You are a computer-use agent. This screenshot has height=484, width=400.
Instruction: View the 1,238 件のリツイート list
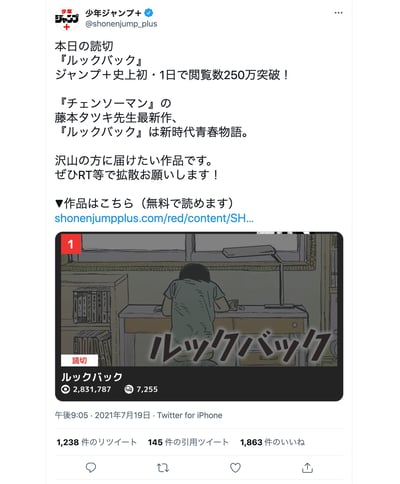(x=97, y=442)
